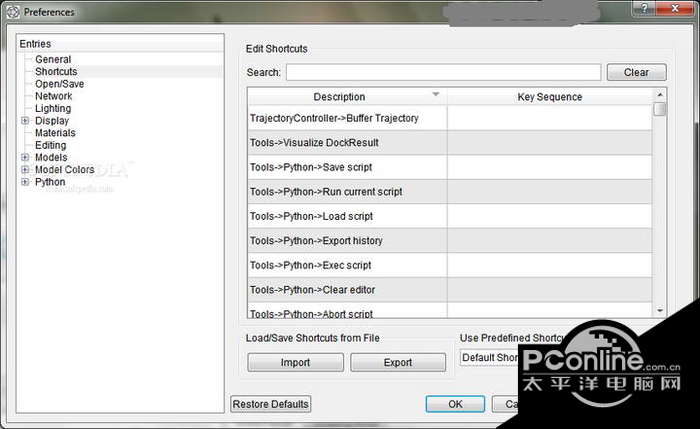Click the shortcuts table scroll down arrow
The height and width of the screenshot is (429, 700).
pos(660,310)
